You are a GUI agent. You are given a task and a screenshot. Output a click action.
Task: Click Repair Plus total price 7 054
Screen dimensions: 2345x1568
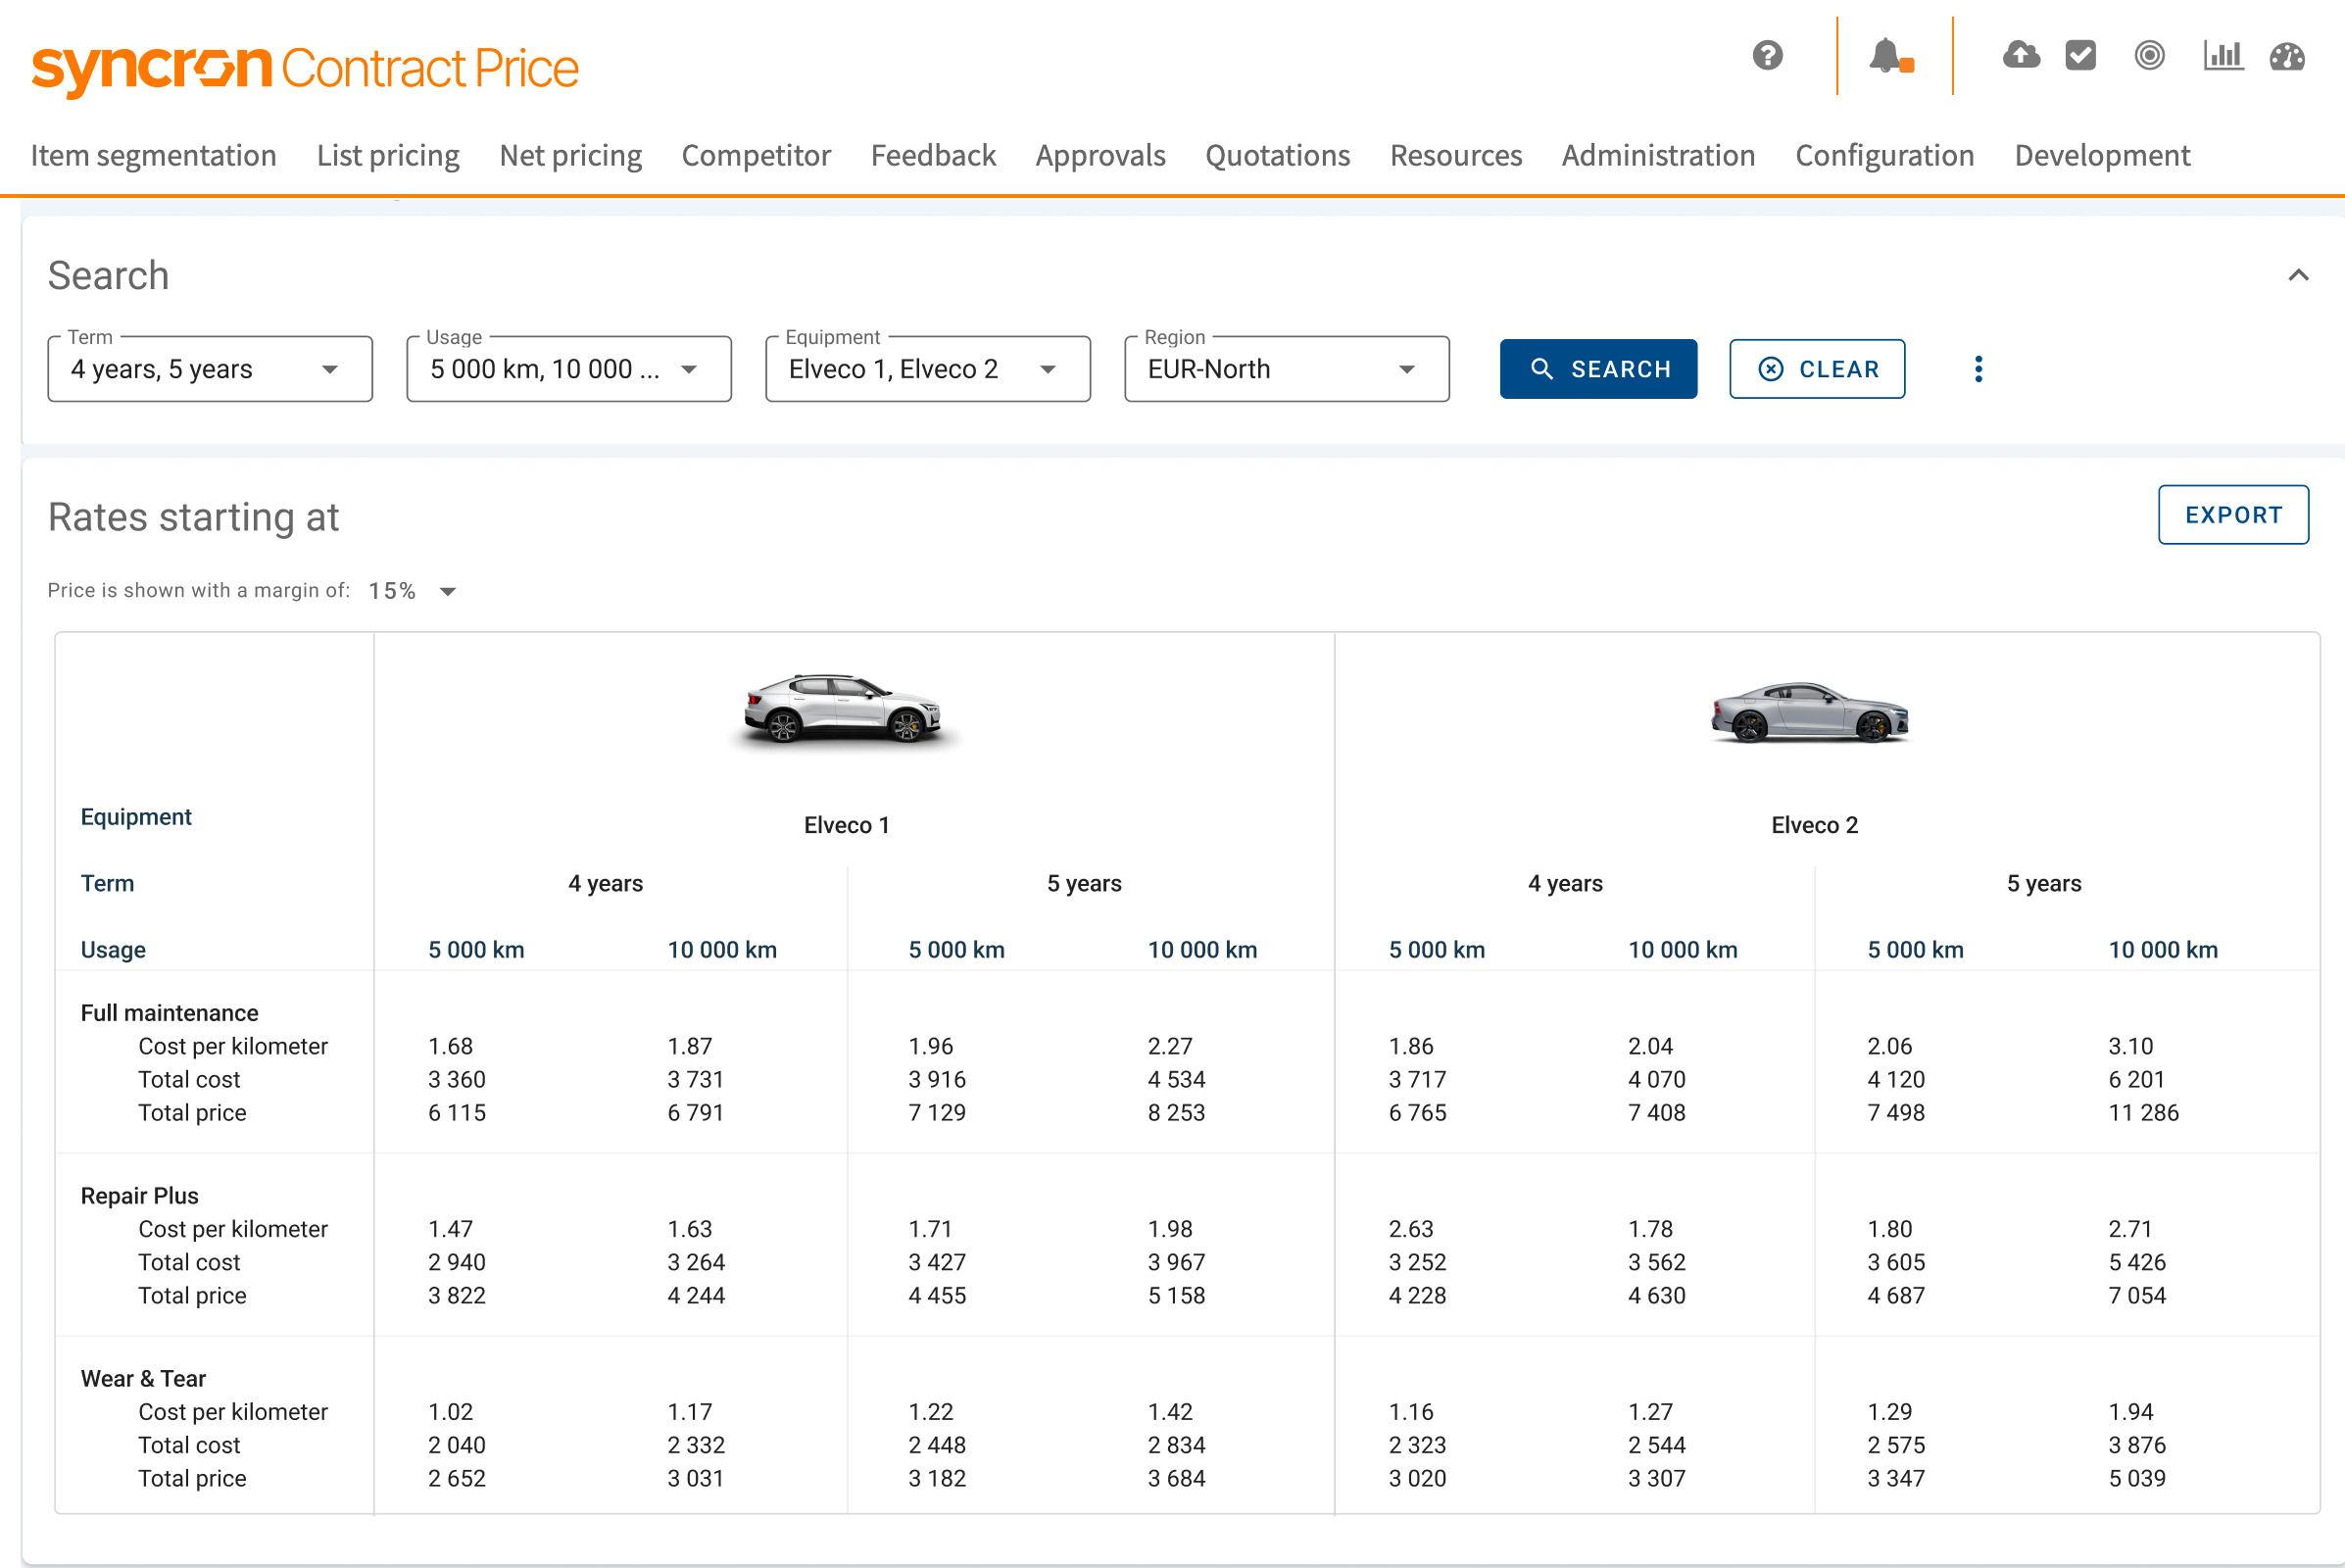[x=2137, y=1296]
